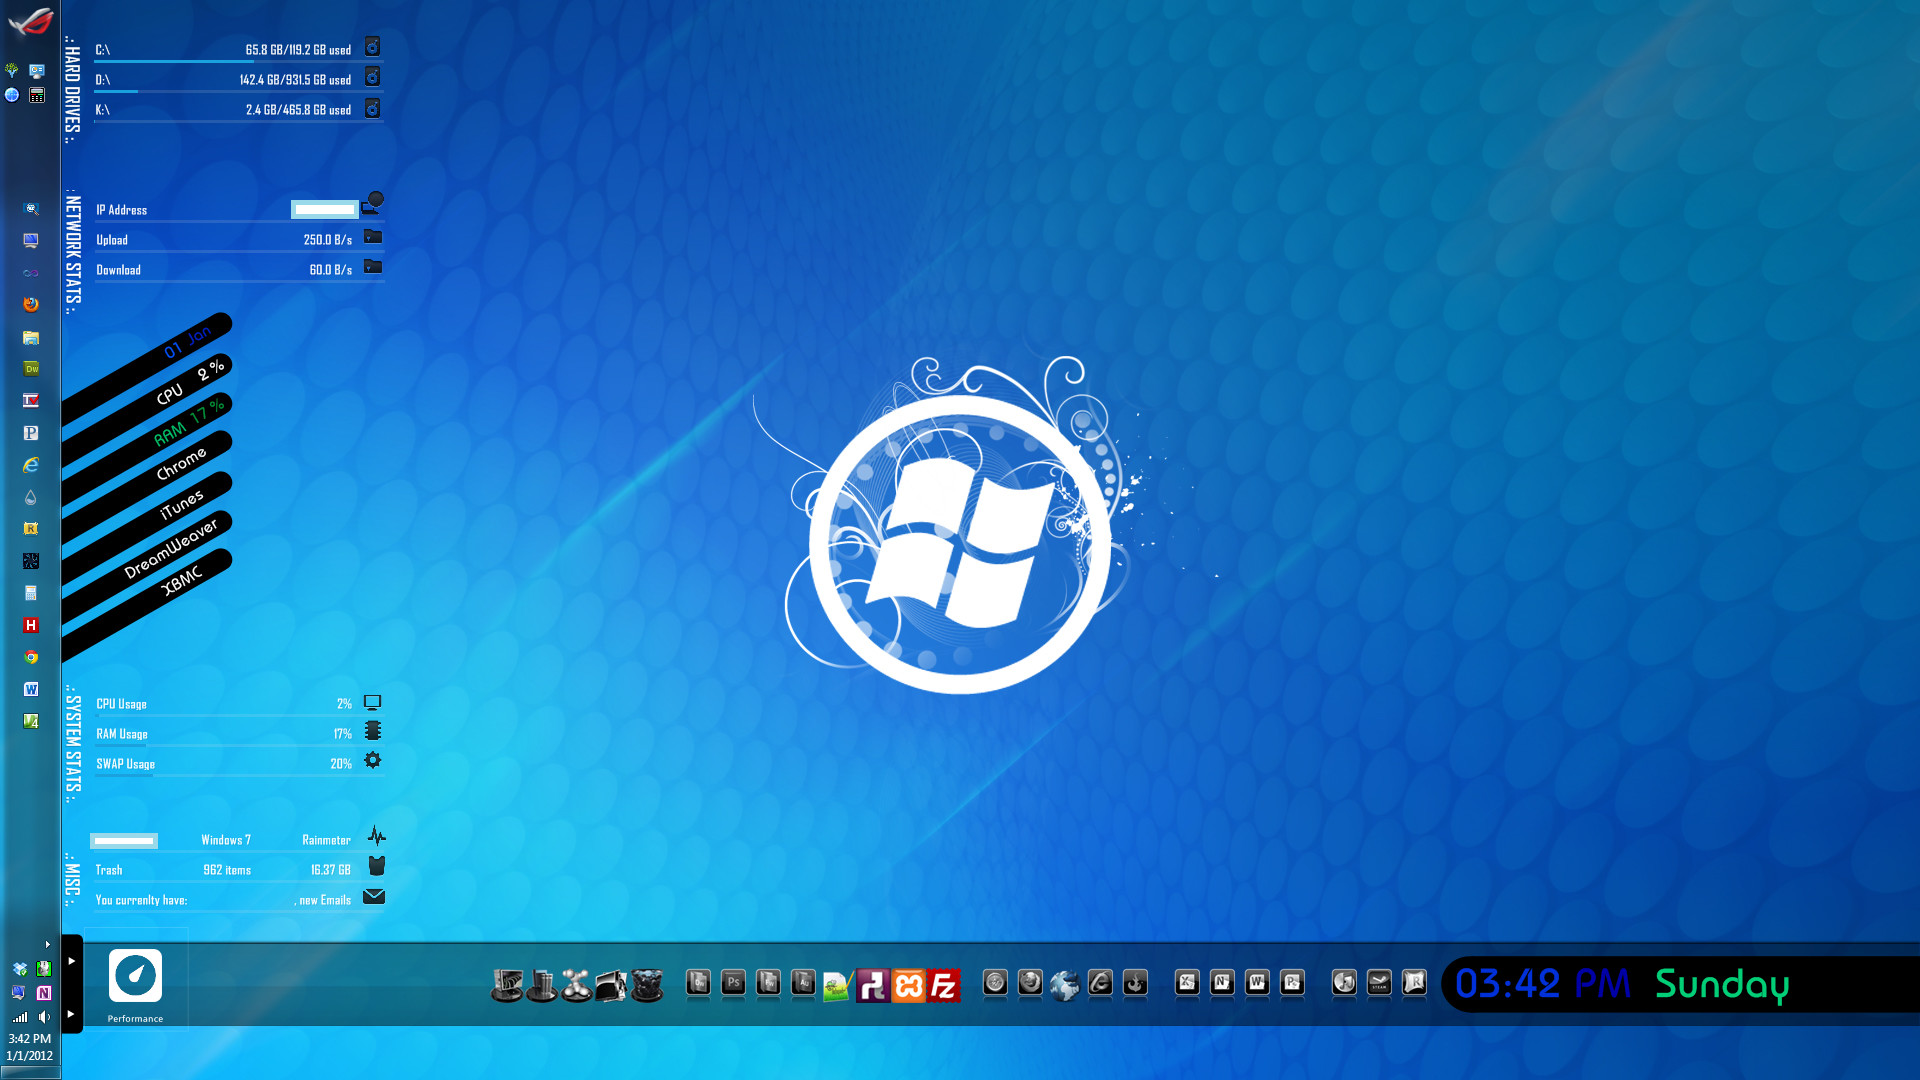Open the Recycle Bin icon in dock

coord(647,985)
